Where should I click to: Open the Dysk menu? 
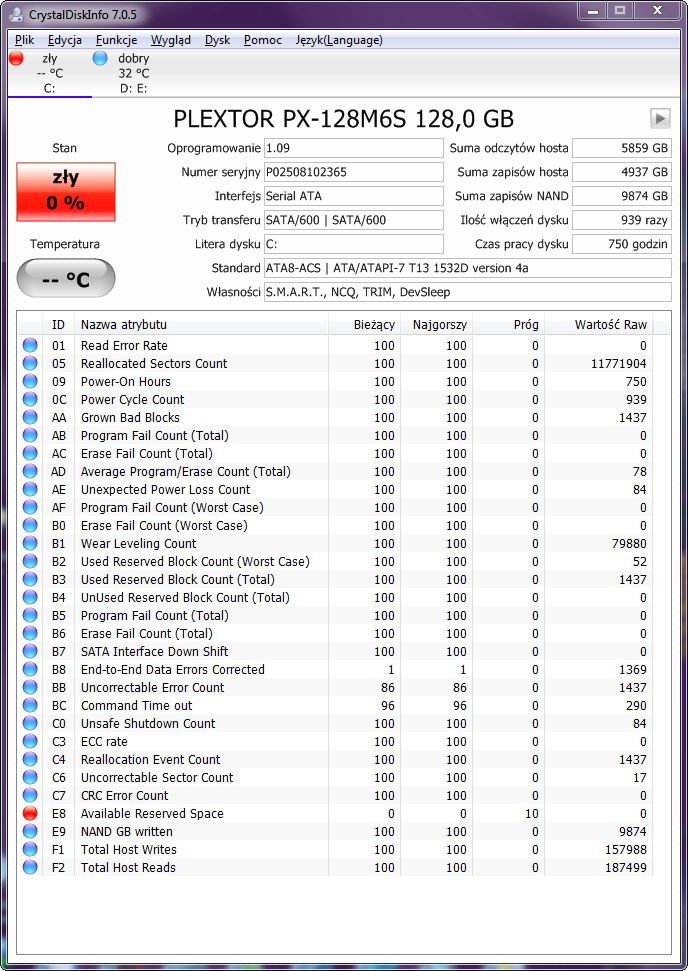(217, 40)
